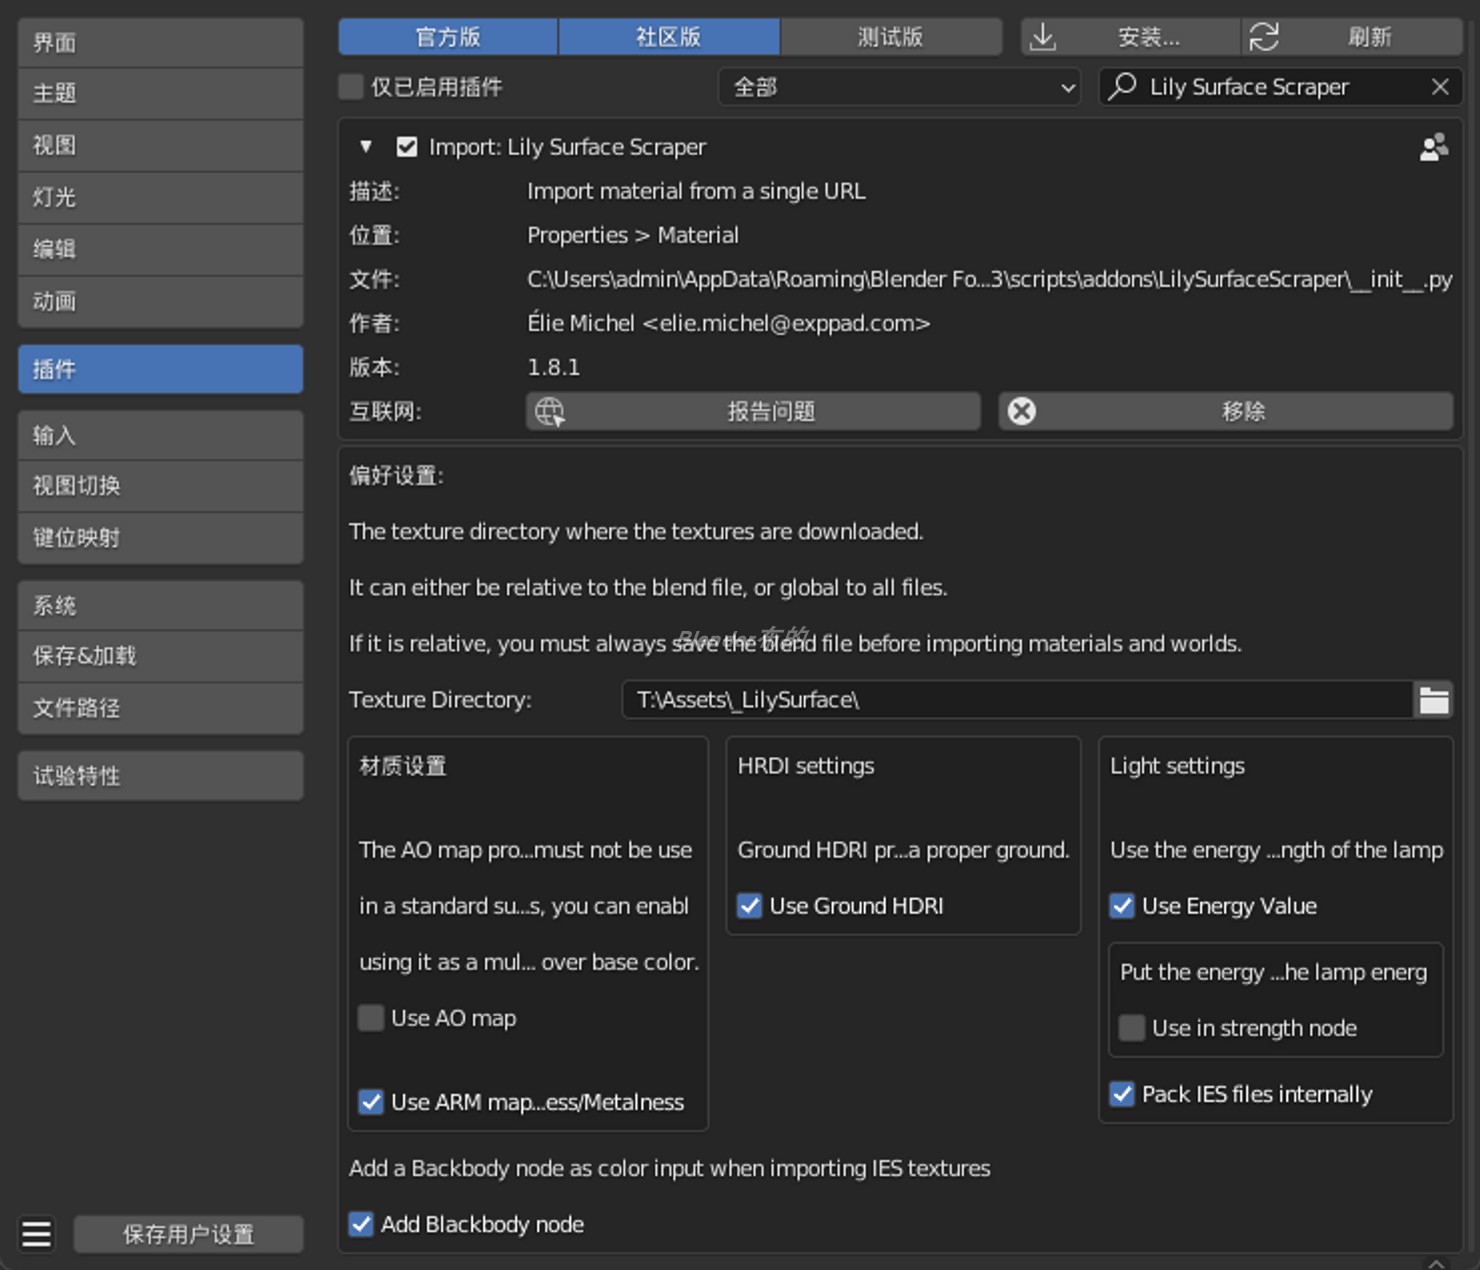Image resolution: width=1480 pixels, height=1270 pixels.
Task: Open the 视图切换 preferences section
Action: coord(161,486)
